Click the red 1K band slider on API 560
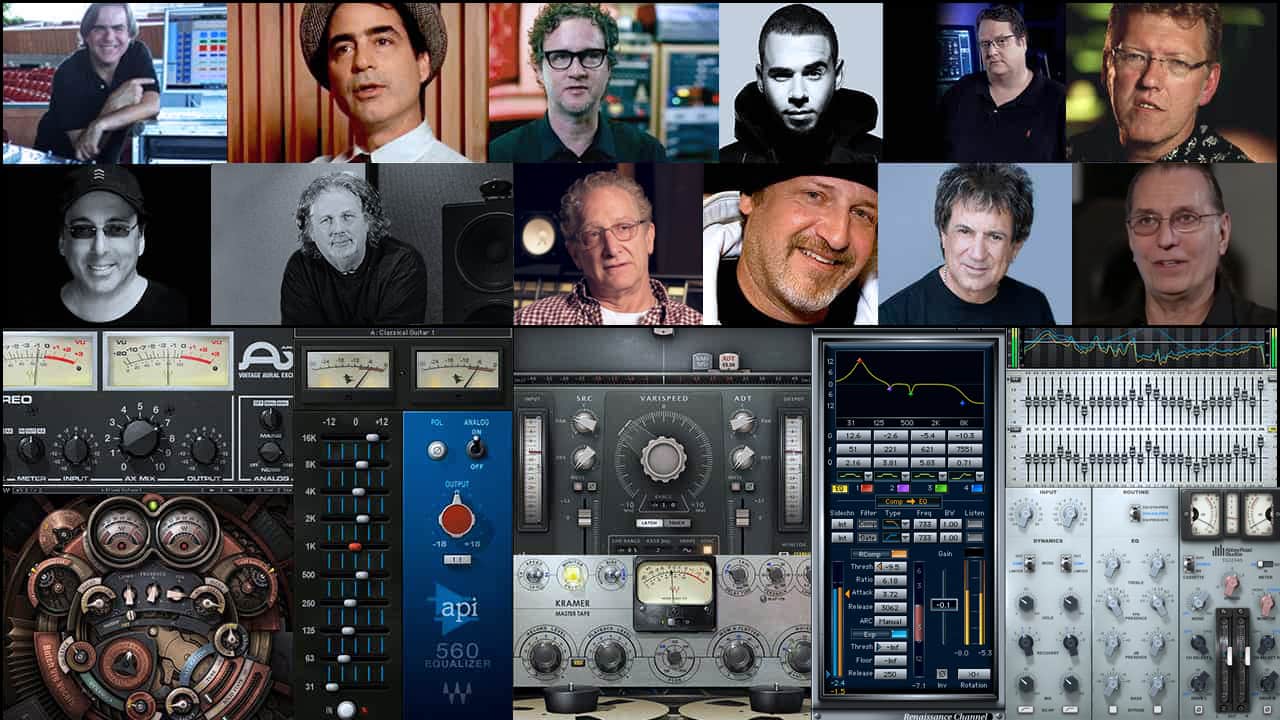1280x720 pixels. [x=354, y=546]
